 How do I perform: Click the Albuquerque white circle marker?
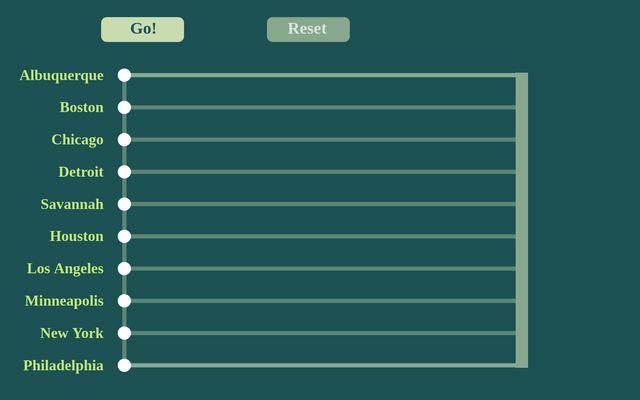tap(124, 75)
